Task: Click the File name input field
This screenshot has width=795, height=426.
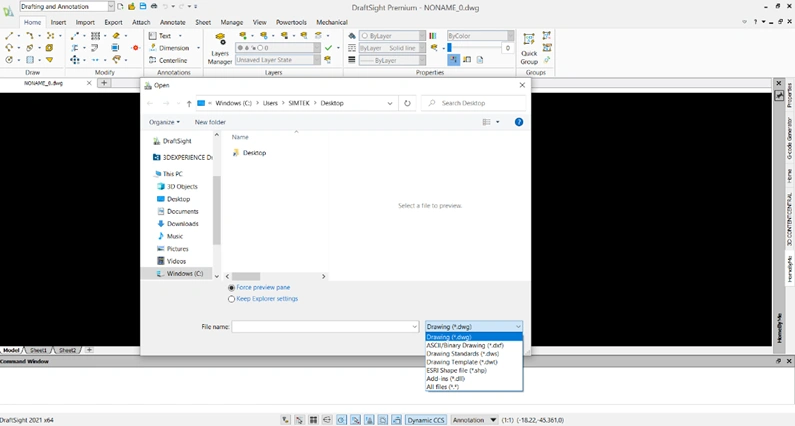Action: point(325,327)
